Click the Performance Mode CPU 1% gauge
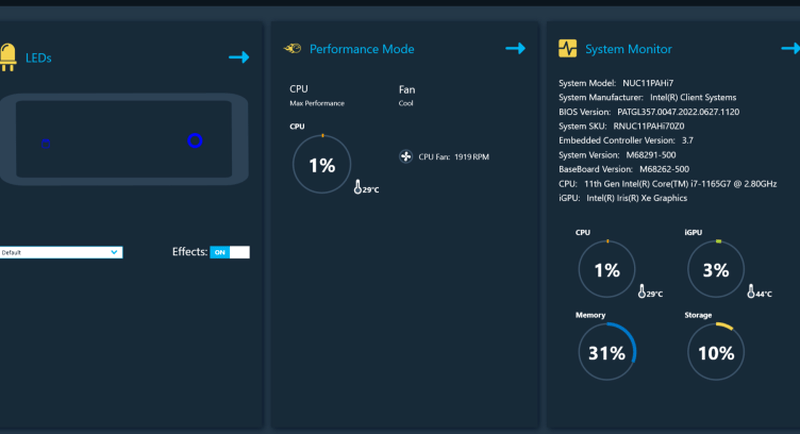 pos(322,164)
